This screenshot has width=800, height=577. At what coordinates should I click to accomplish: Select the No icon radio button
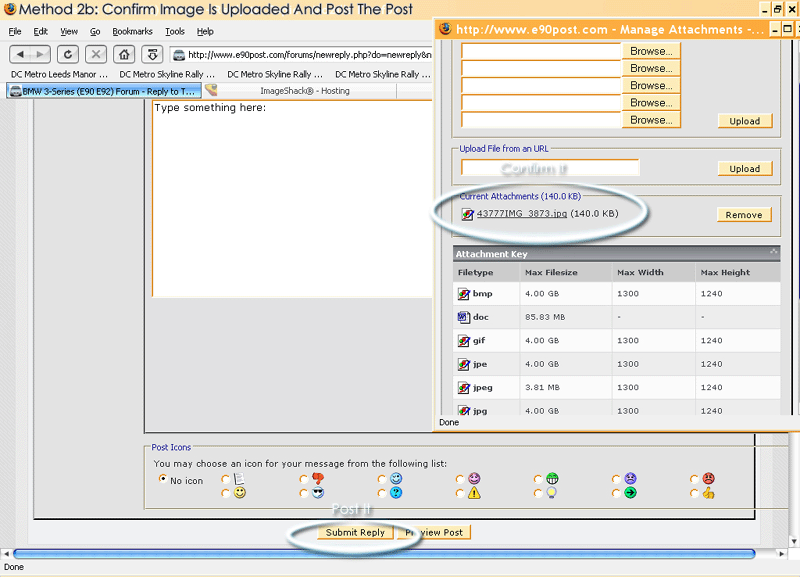(163, 479)
